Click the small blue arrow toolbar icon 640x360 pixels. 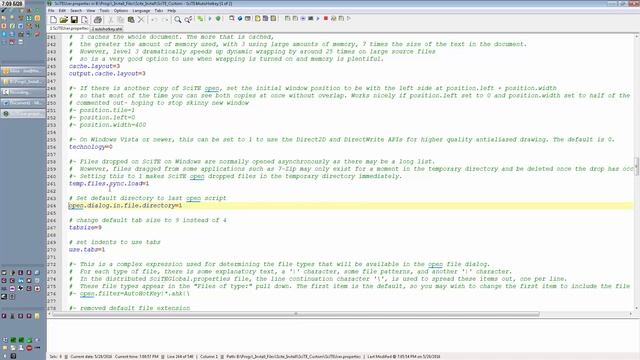point(210,18)
